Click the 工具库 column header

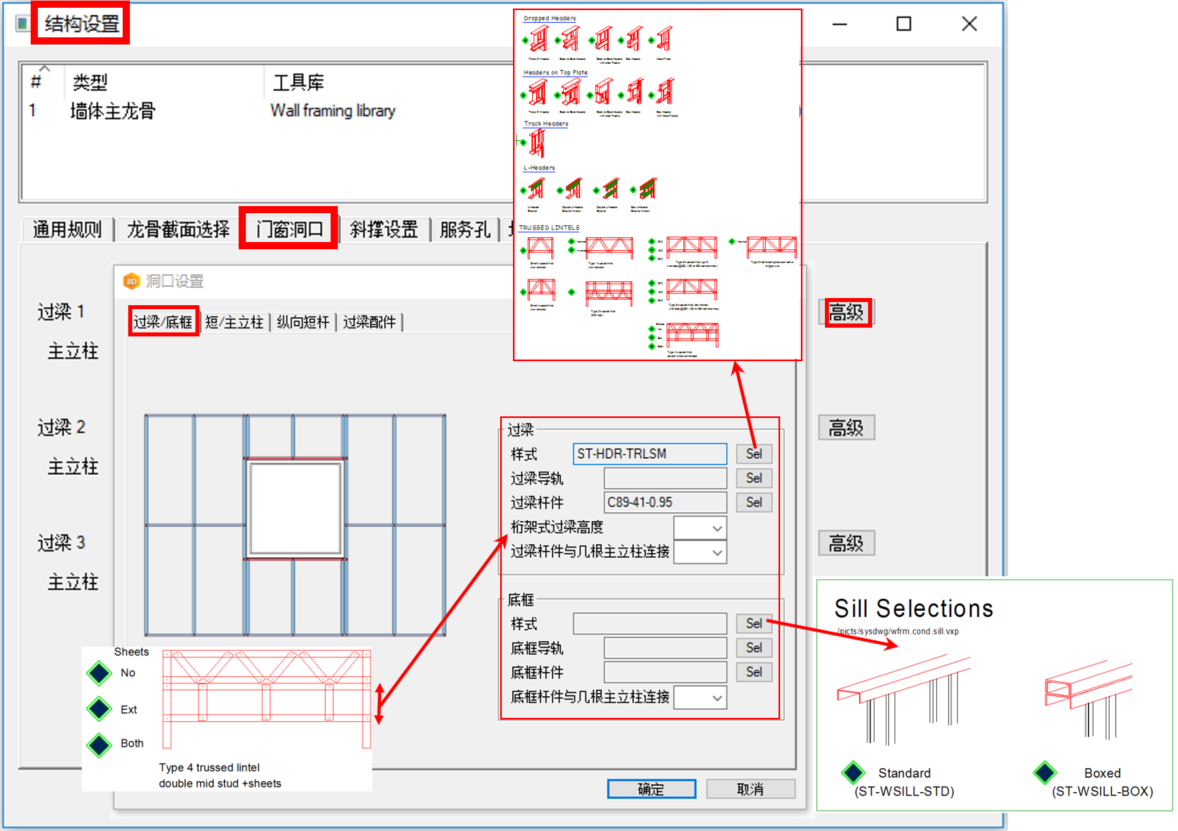pyautogui.click(x=298, y=82)
